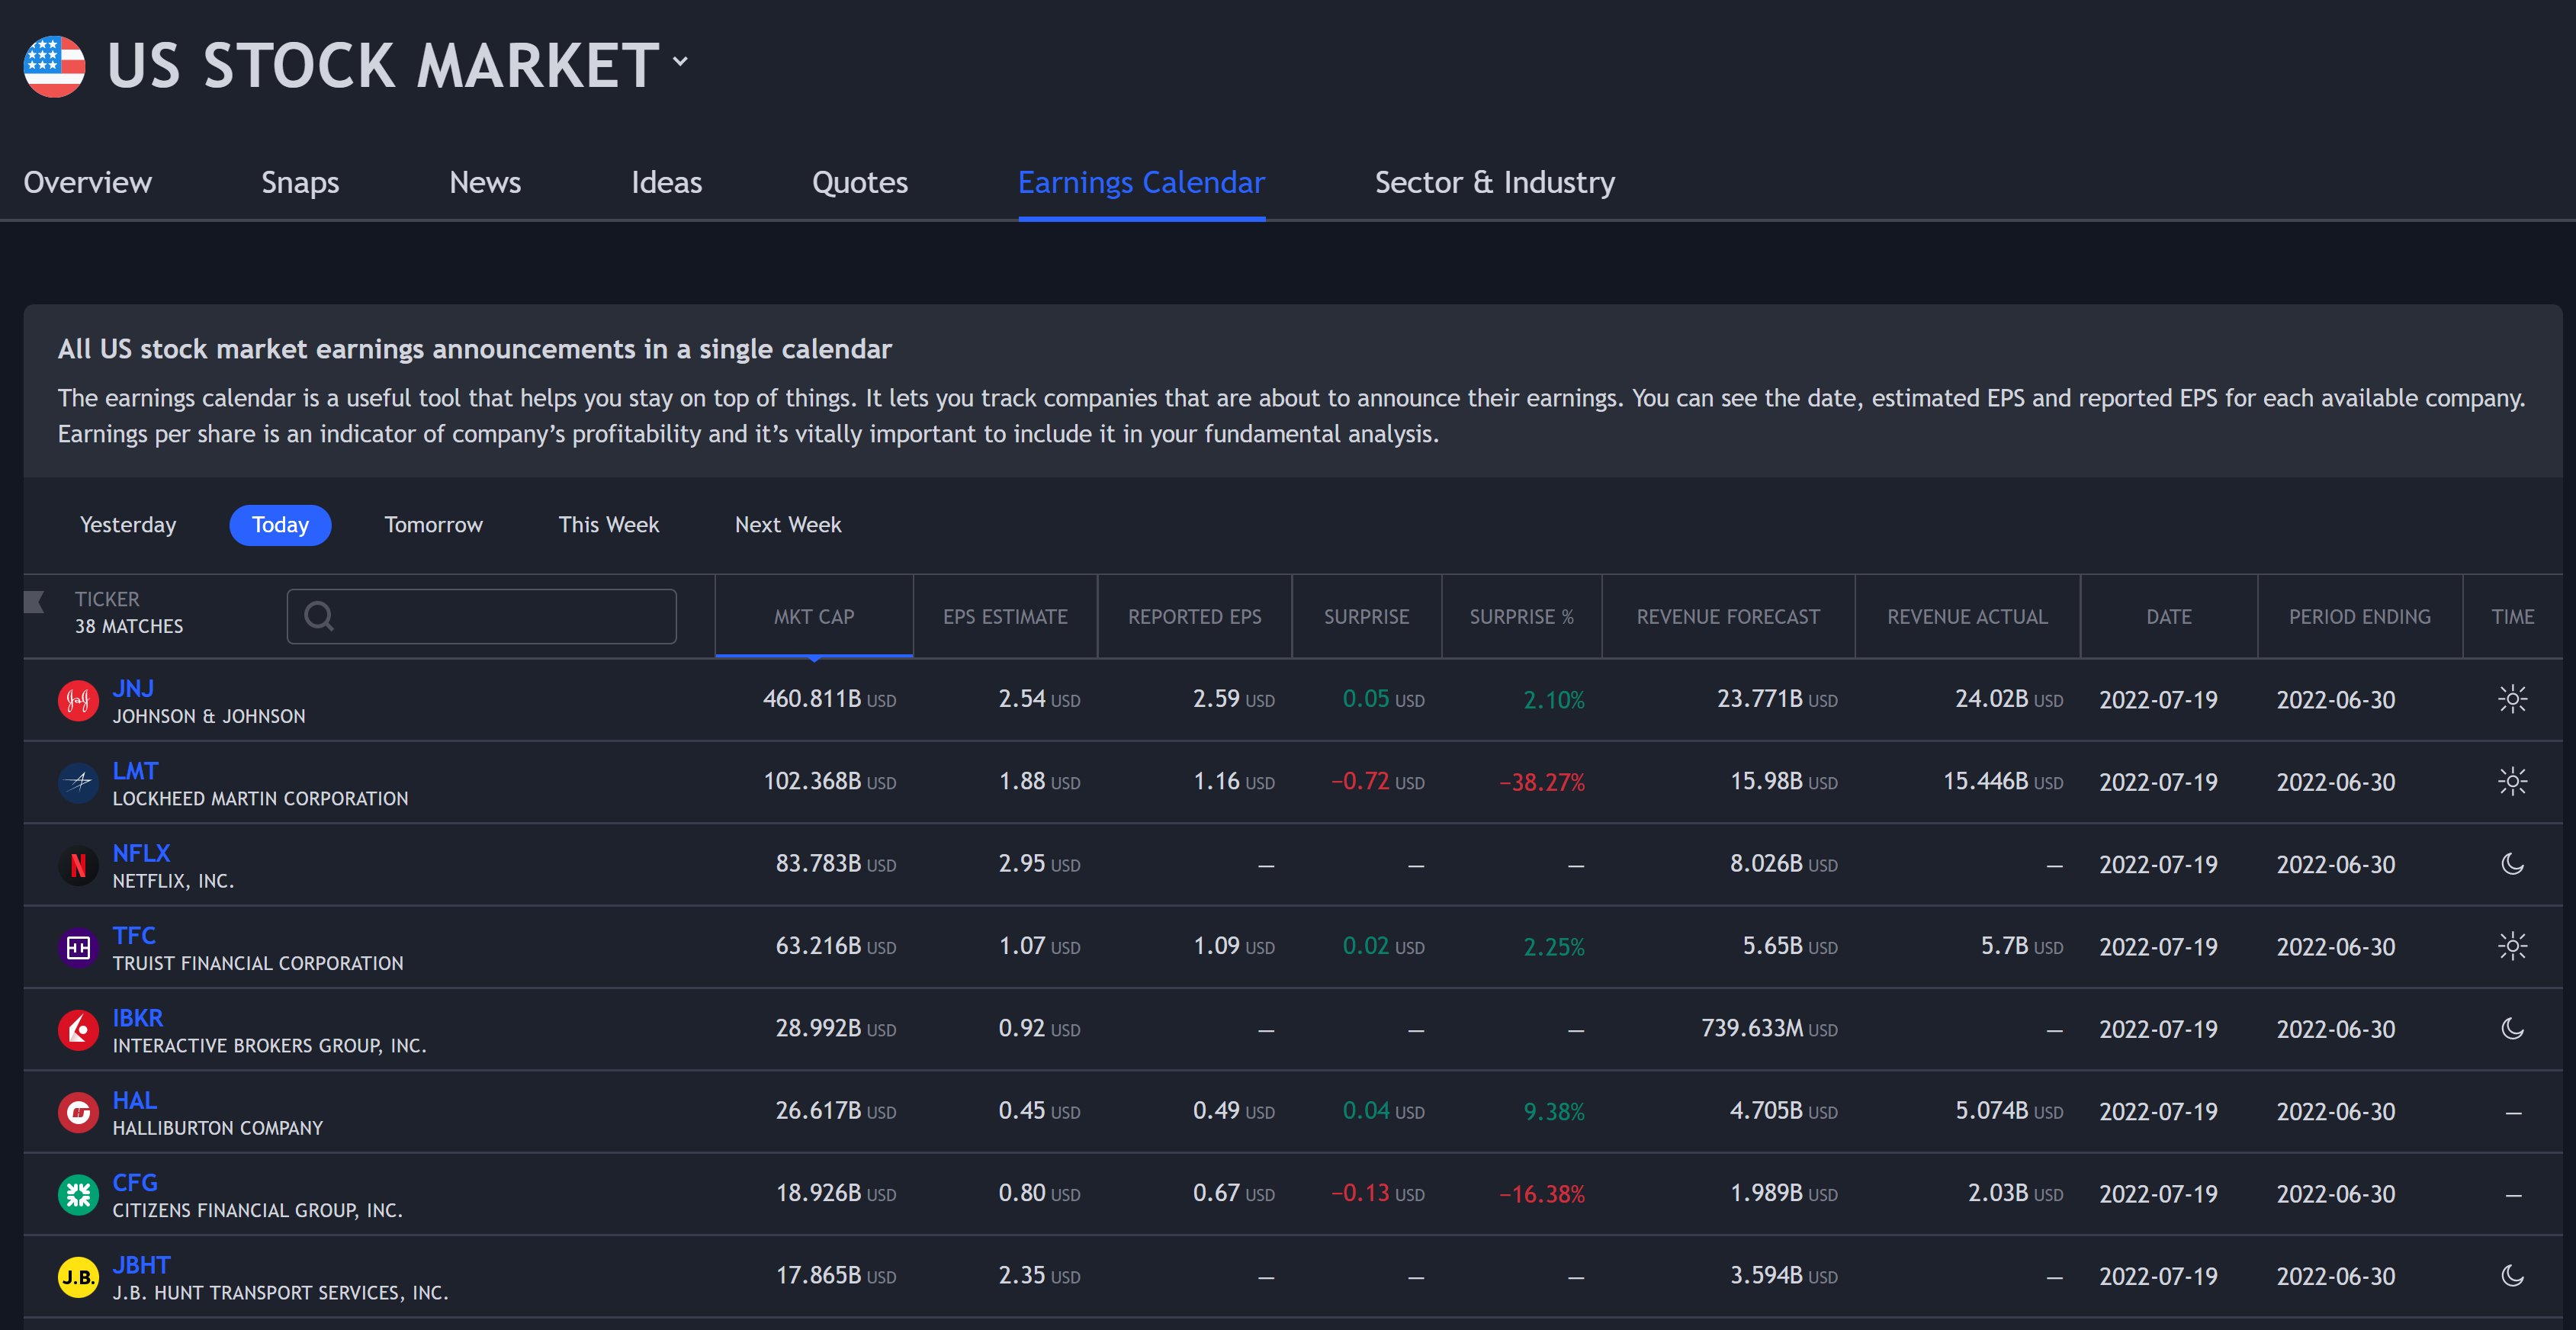Click the Netflix logo icon
This screenshot has width=2576, height=1330.
tap(78, 865)
